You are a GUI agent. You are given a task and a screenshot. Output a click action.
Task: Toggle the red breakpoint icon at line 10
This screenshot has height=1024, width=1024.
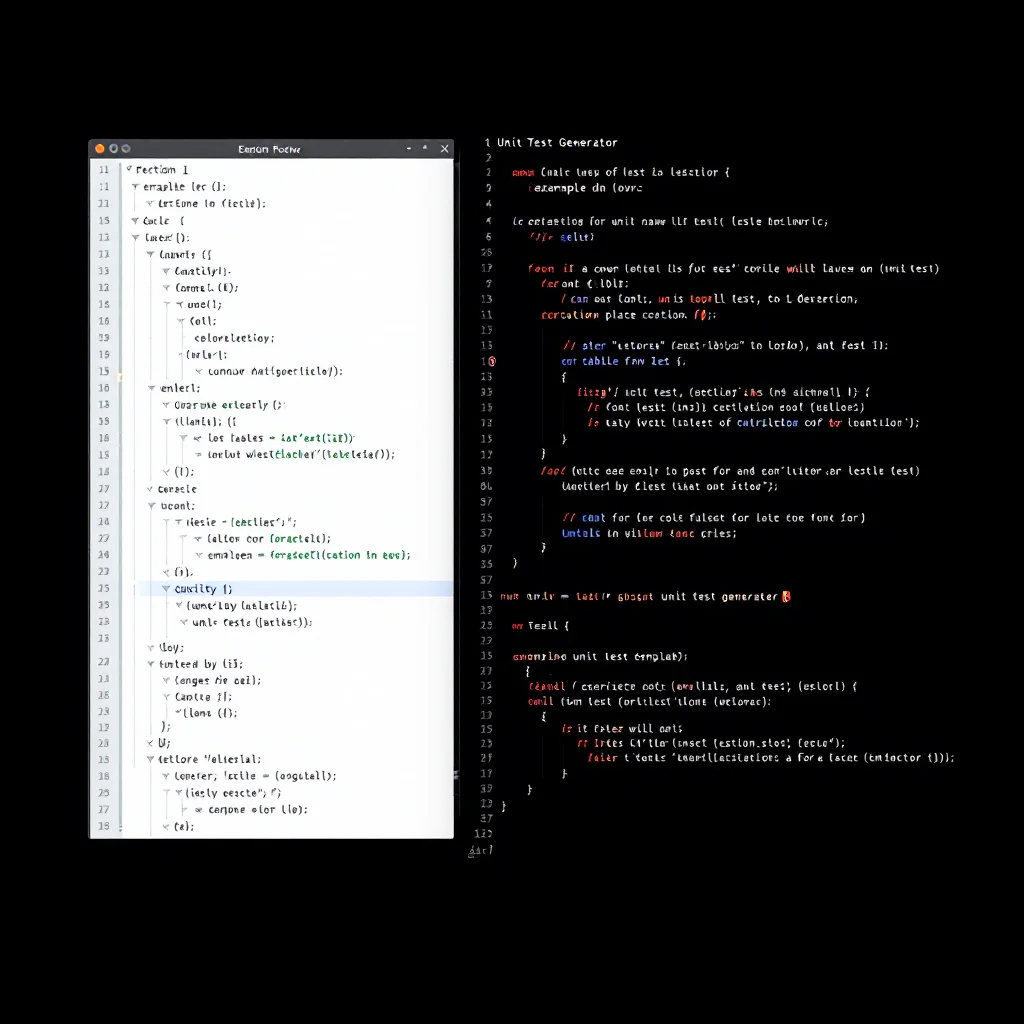coord(491,360)
